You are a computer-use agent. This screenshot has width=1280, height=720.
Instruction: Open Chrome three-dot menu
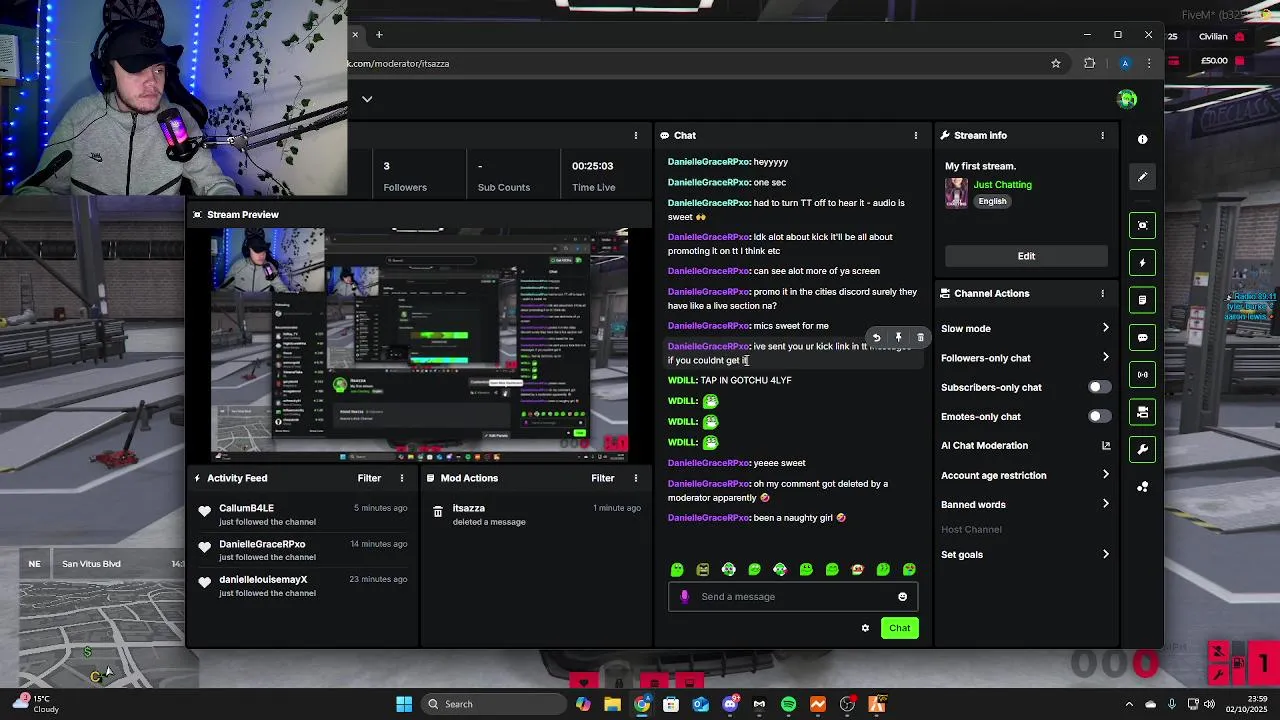[x=1149, y=63]
